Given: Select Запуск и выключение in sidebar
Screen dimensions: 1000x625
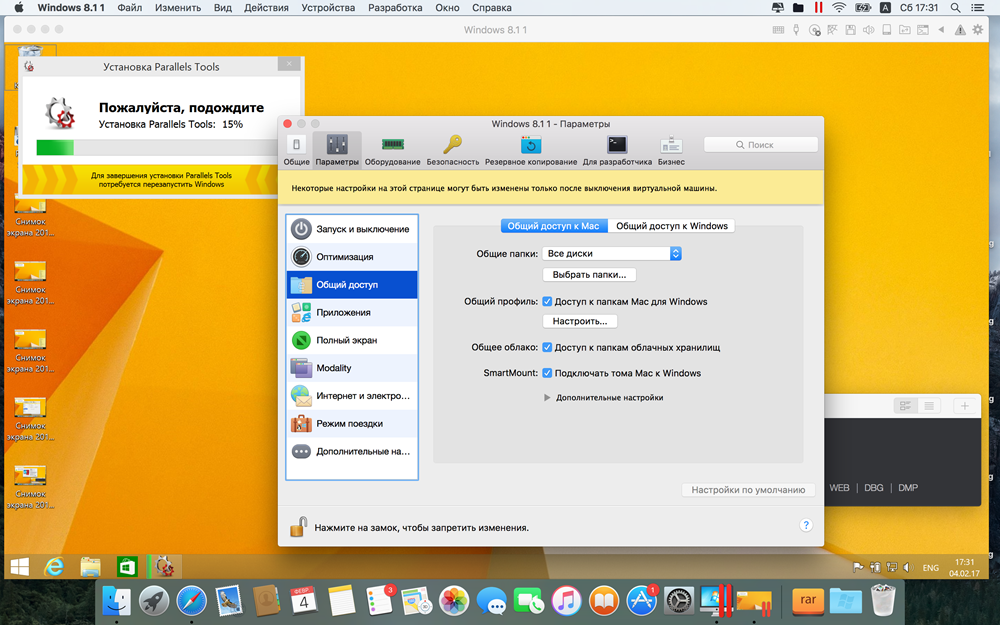Looking at the screenshot, I should (x=352, y=229).
